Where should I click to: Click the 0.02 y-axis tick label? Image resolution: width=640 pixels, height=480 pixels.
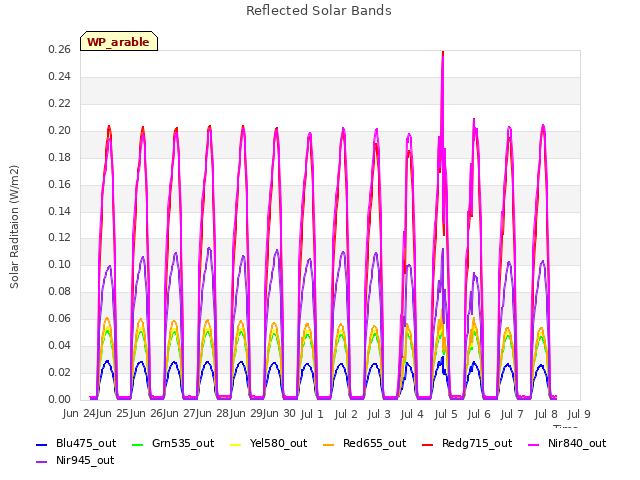[x=59, y=372]
